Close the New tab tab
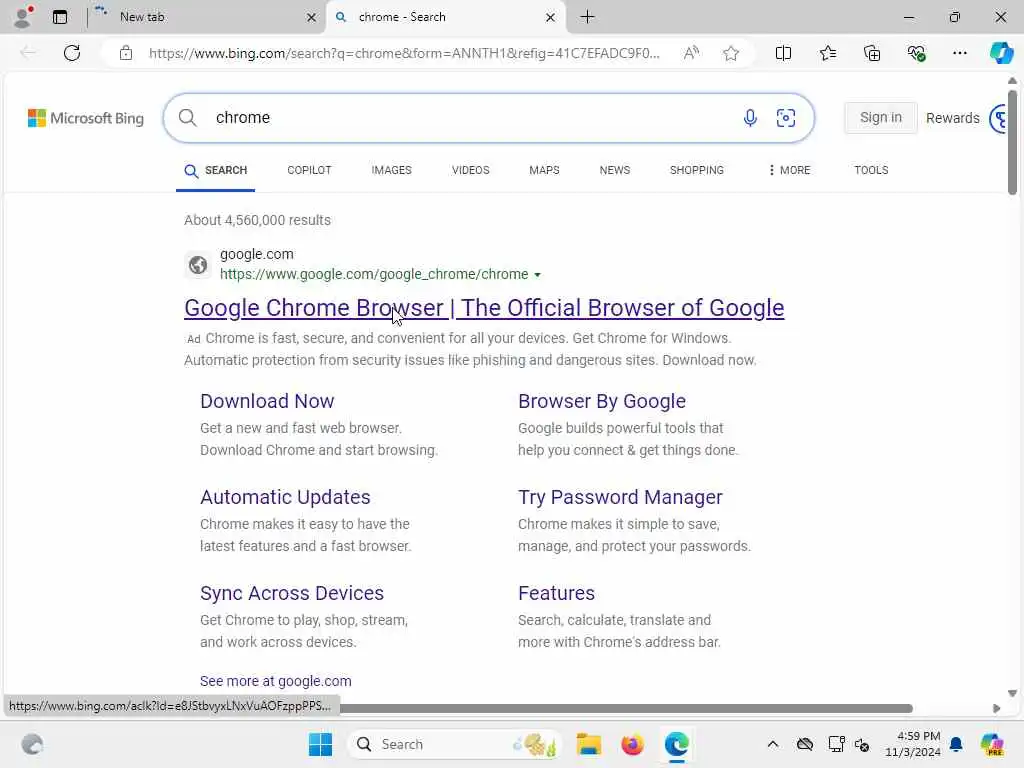 (312, 18)
